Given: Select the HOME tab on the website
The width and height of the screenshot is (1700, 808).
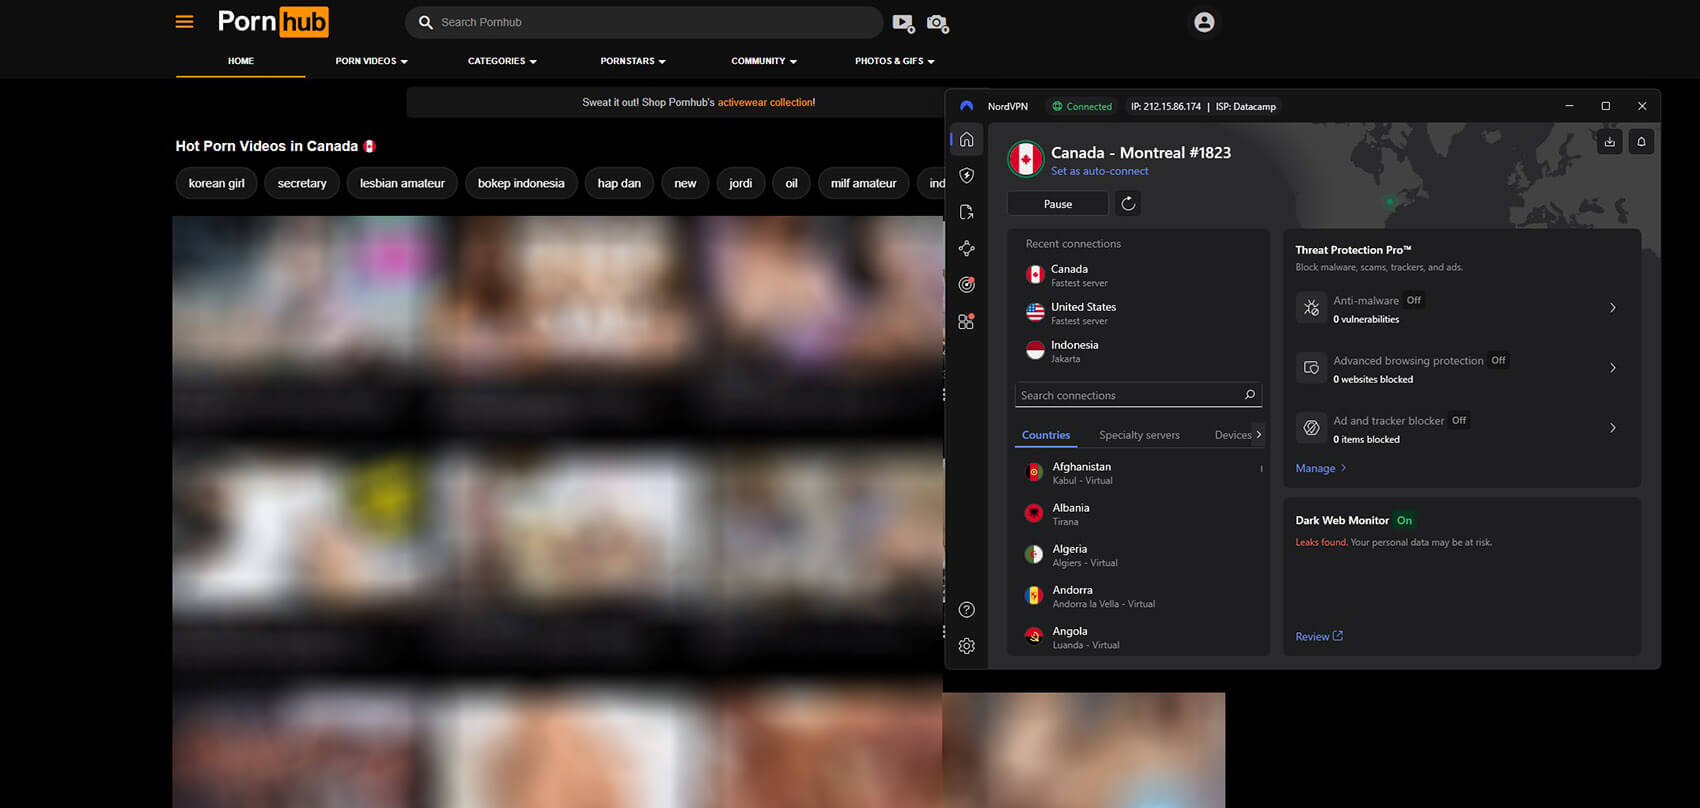Looking at the screenshot, I should pyautogui.click(x=241, y=61).
